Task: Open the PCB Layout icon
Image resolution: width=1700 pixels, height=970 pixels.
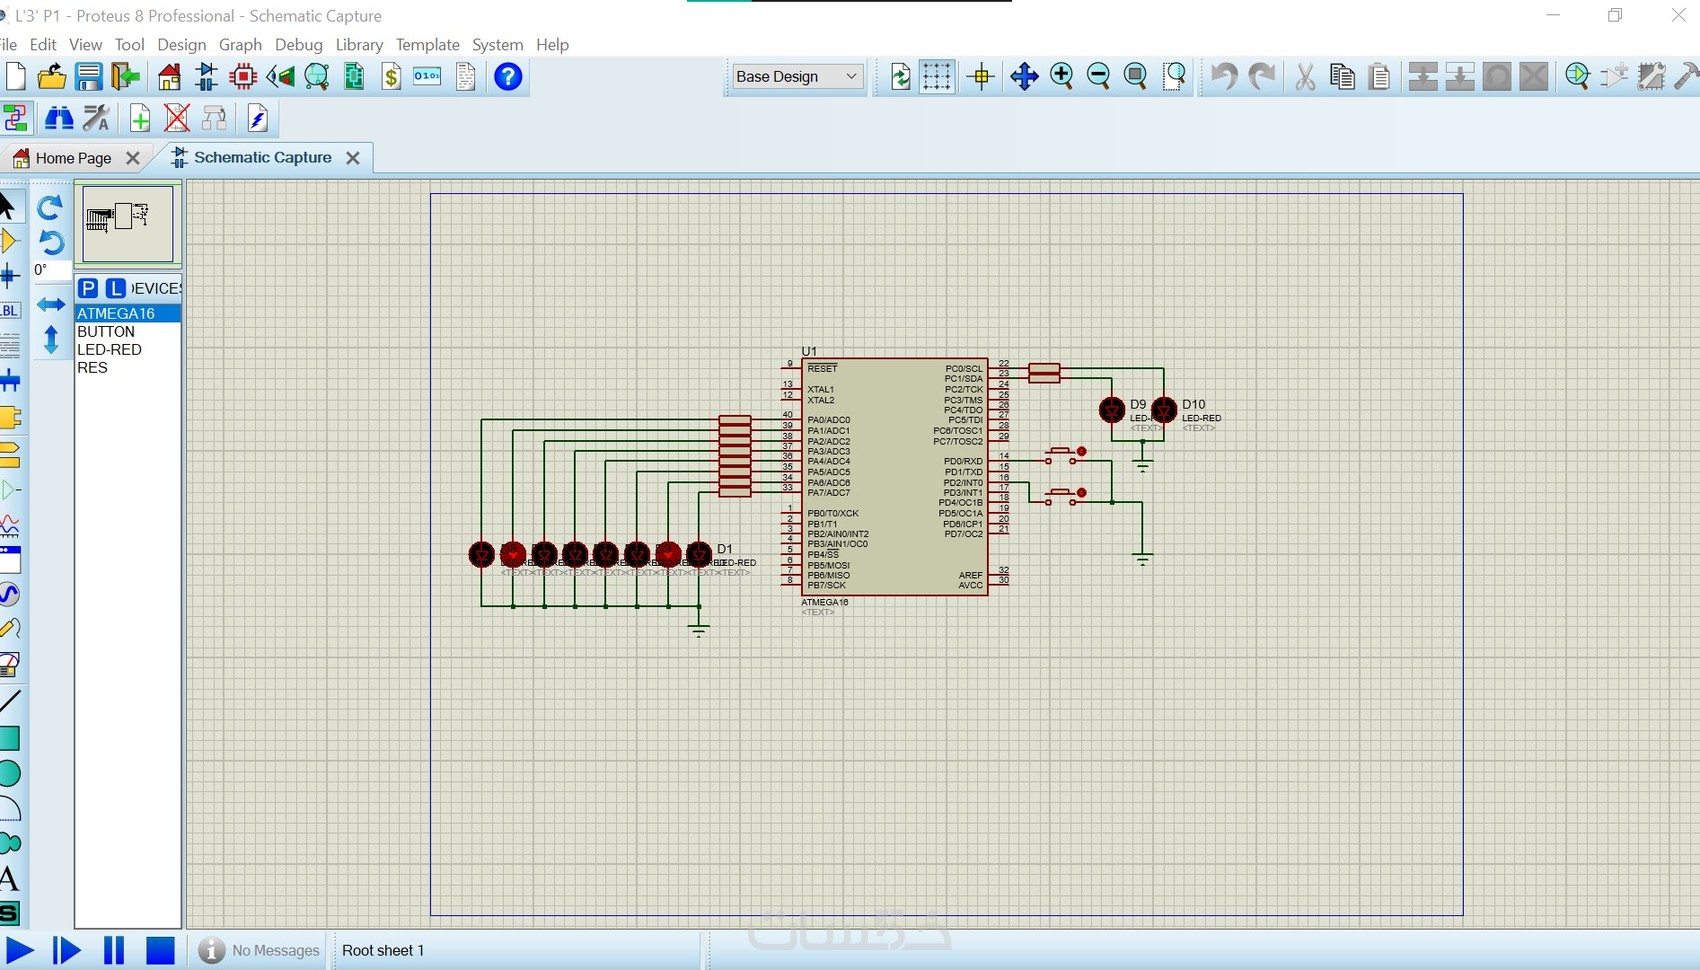Action: click(x=243, y=77)
